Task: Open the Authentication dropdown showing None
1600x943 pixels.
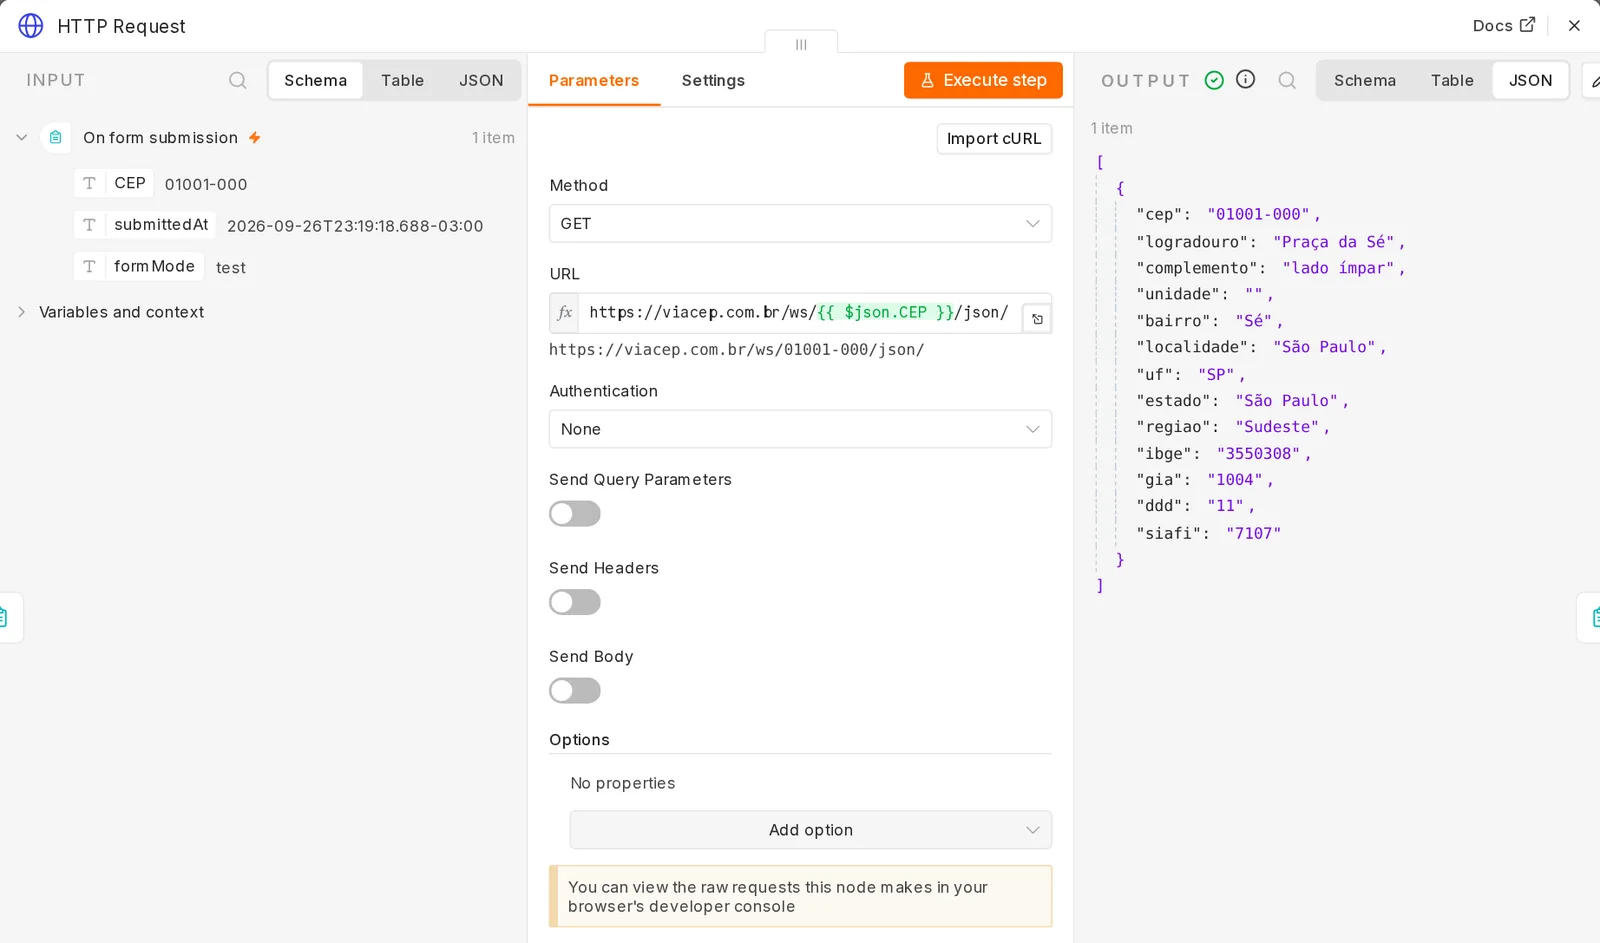Action: (800, 429)
